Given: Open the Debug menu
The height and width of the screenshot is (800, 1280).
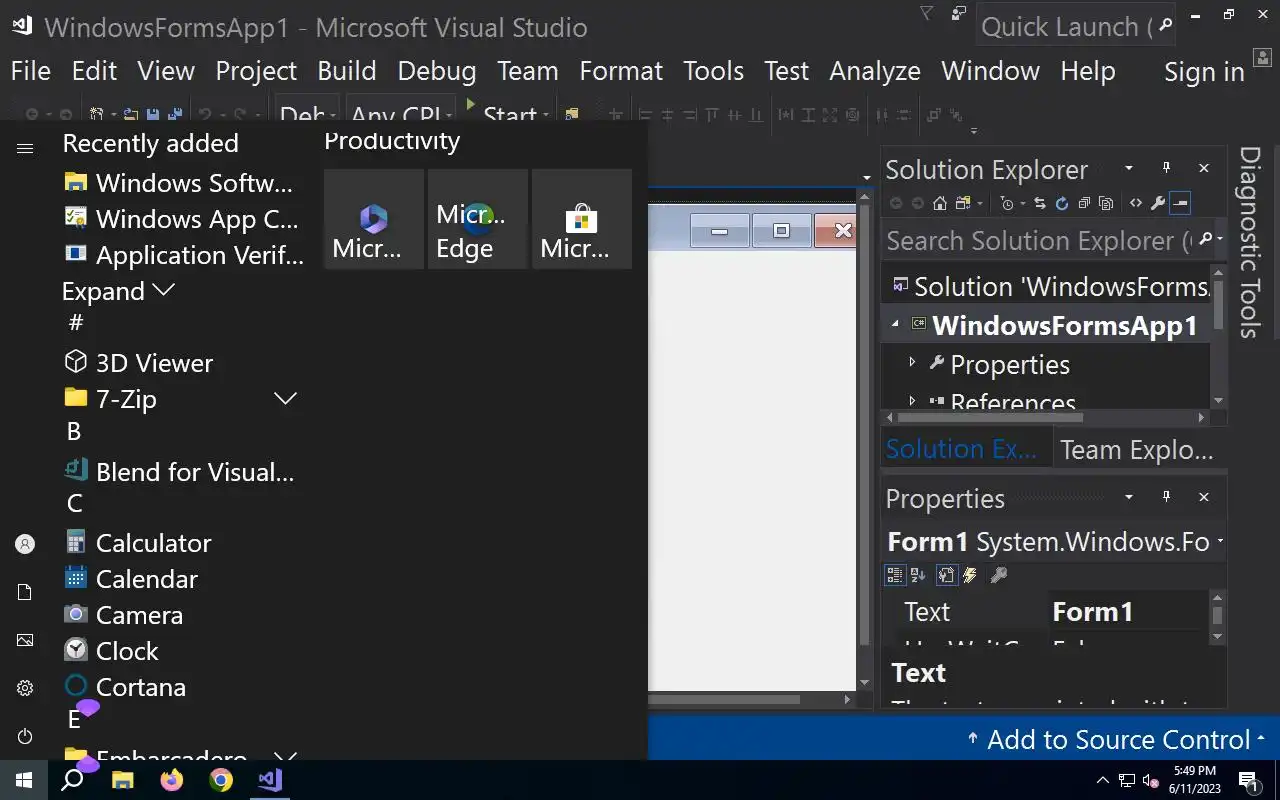Looking at the screenshot, I should (437, 71).
